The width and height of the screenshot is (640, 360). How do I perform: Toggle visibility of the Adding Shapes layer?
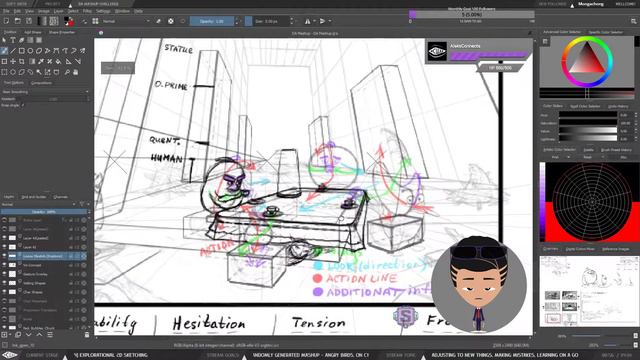pos(4,283)
